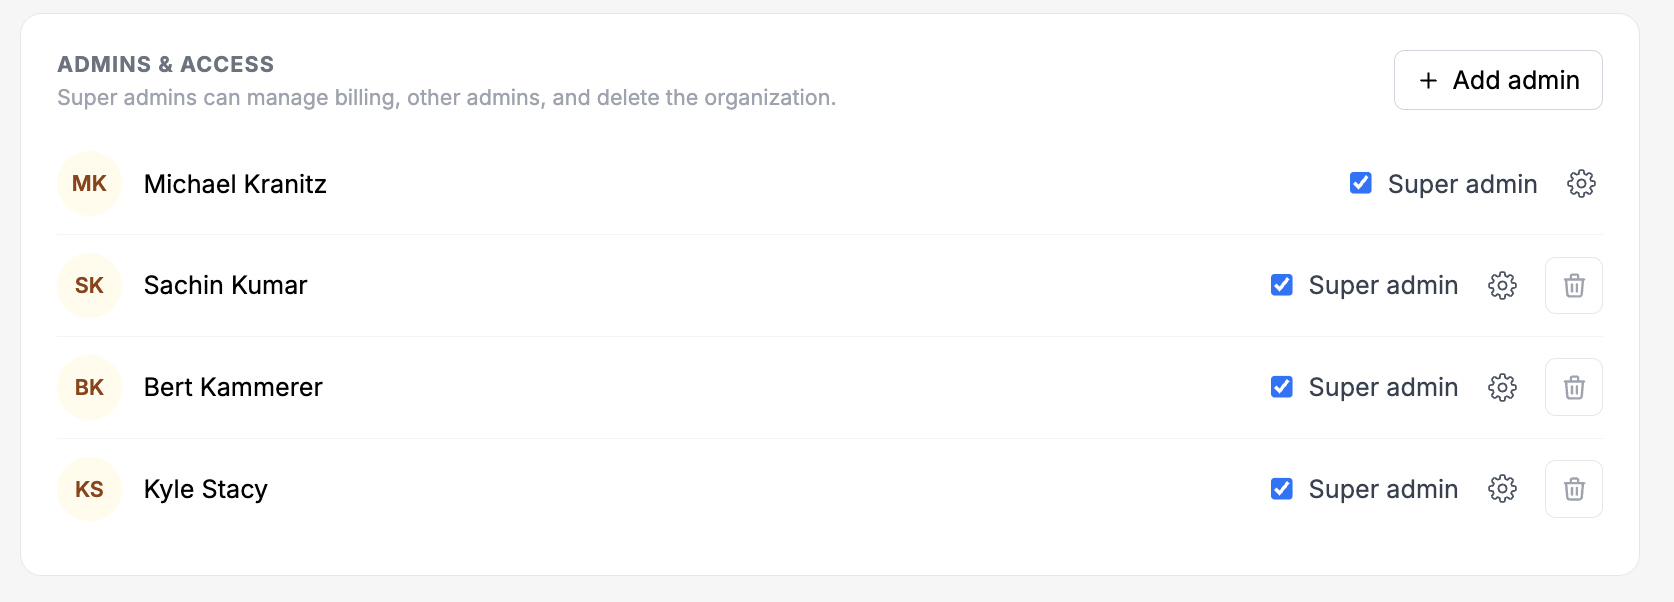This screenshot has width=1674, height=602.
Task: Open settings gear for Michael Kranitz
Action: pyautogui.click(x=1581, y=184)
